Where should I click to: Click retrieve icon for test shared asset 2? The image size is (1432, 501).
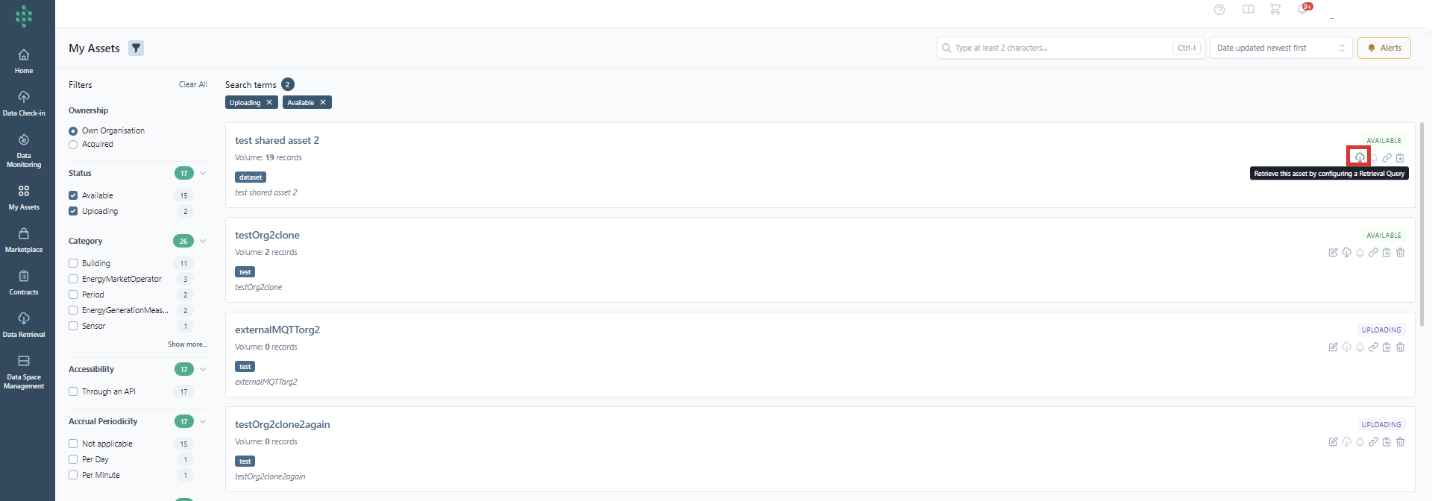[x=1359, y=157]
